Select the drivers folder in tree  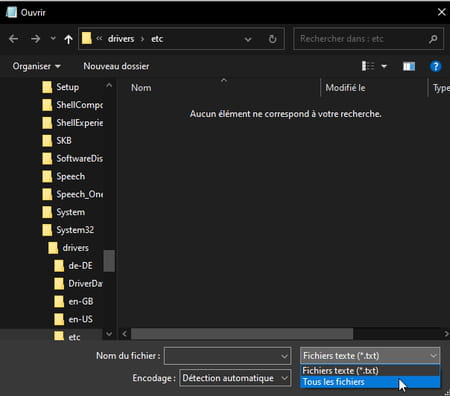[x=69, y=248]
